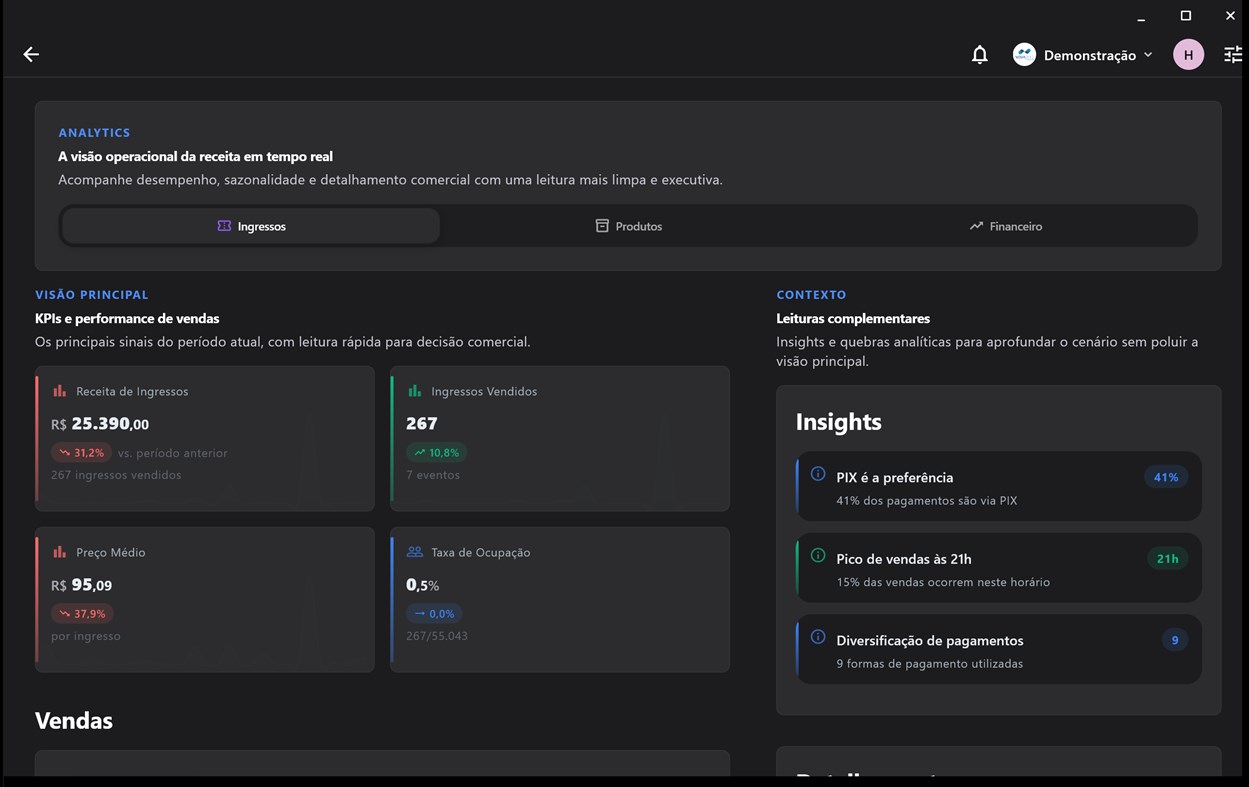The width and height of the screenshot is (1249, 787).
Task: Switch to the Financeiro tab
Action: [x=1005, y=226]
